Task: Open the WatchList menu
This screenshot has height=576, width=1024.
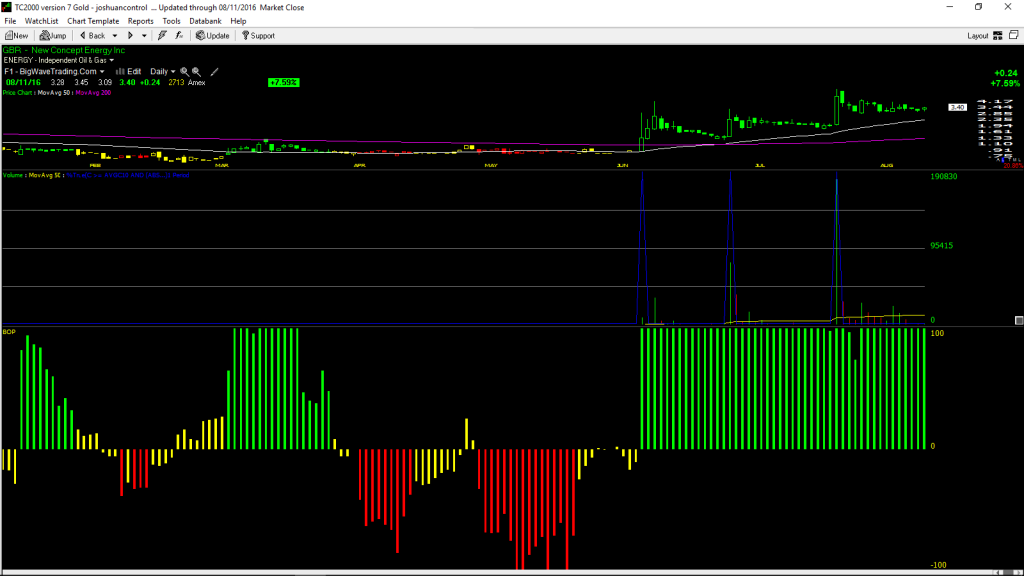Action: (x=41, y=21)
